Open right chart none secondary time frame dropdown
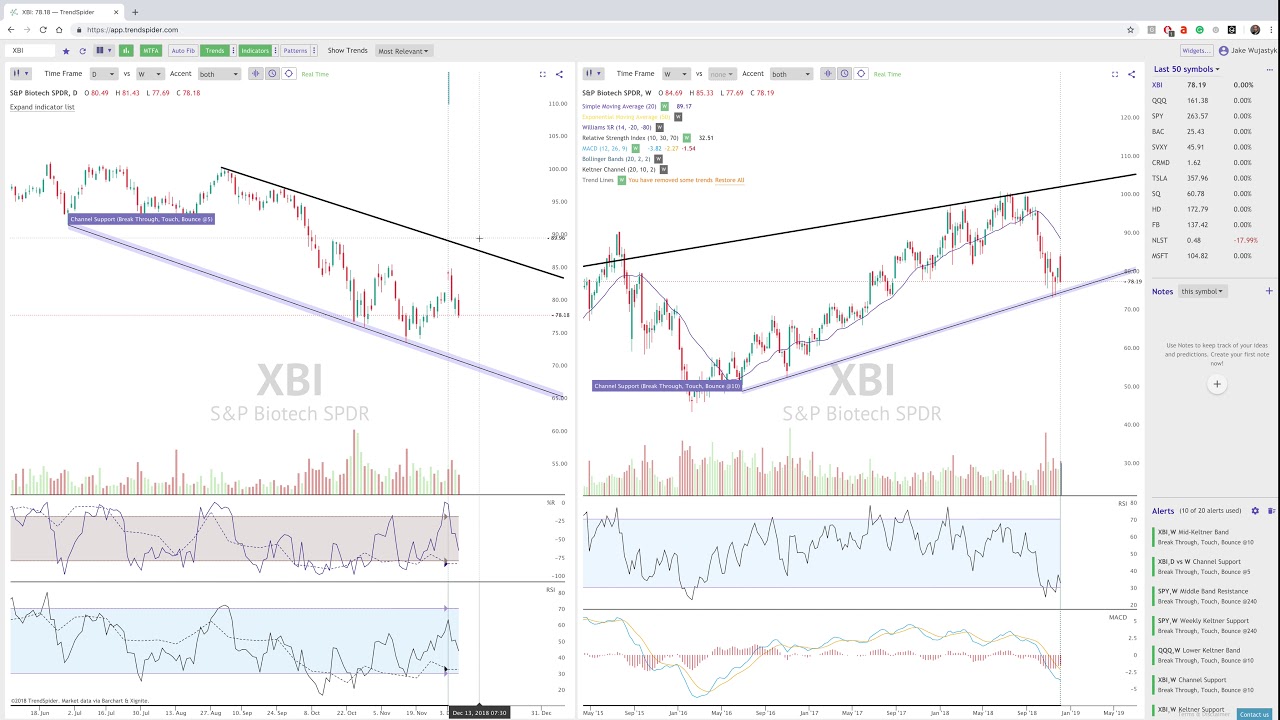The width and height of the screenshot is (1280, 720). (722, 74)
